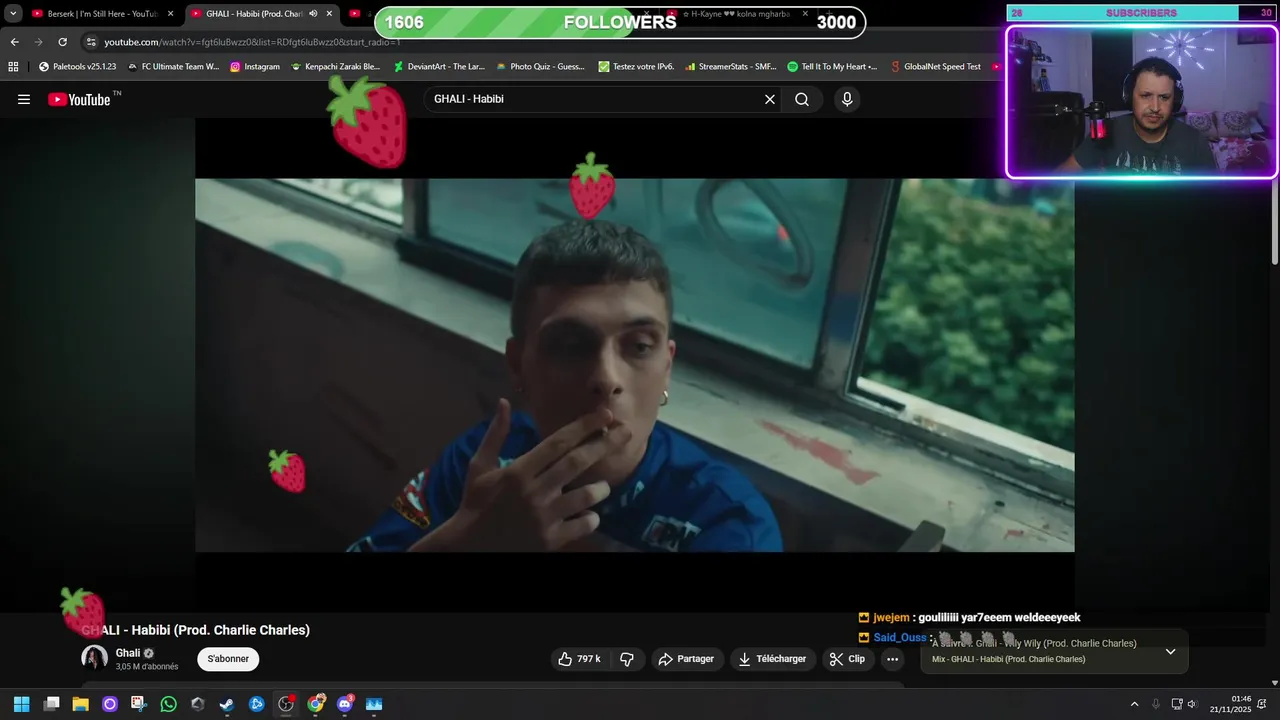This screenshot has height=720, width=1280.
Task: Mute the GHALI tab via speaker icon
Action: click(x=313, y=14)
